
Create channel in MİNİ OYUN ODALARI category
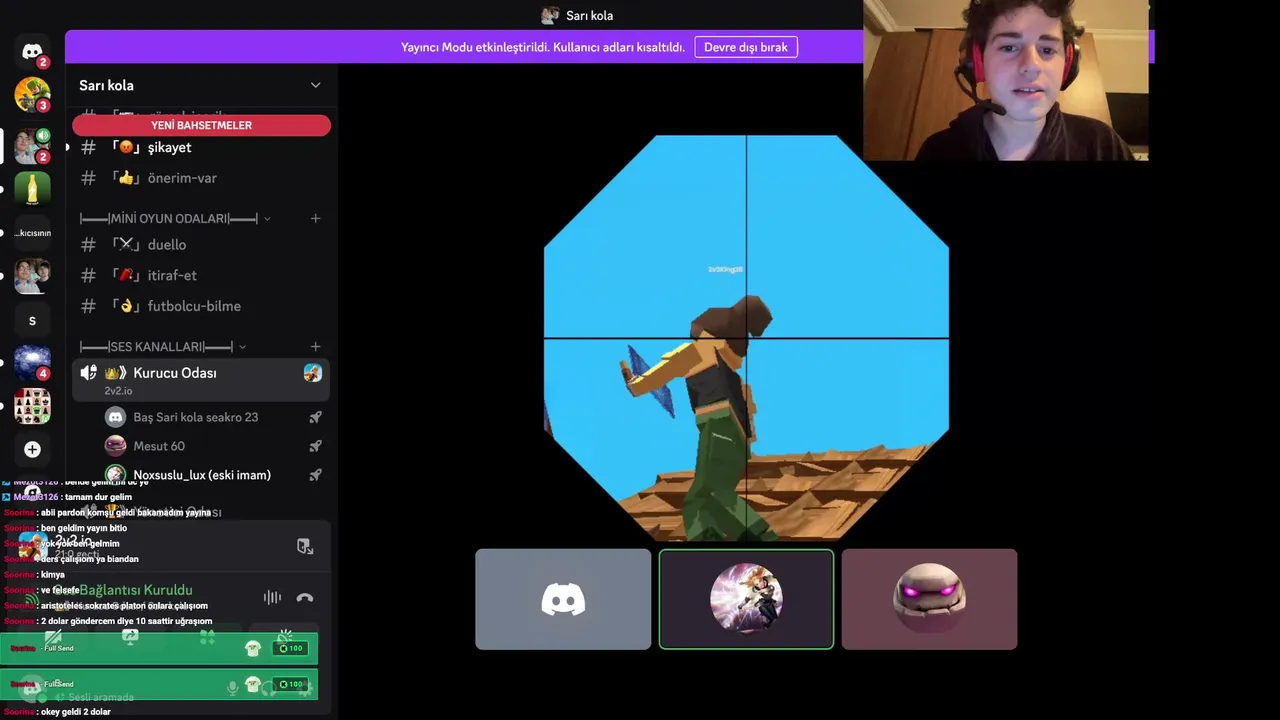point(315,218)
